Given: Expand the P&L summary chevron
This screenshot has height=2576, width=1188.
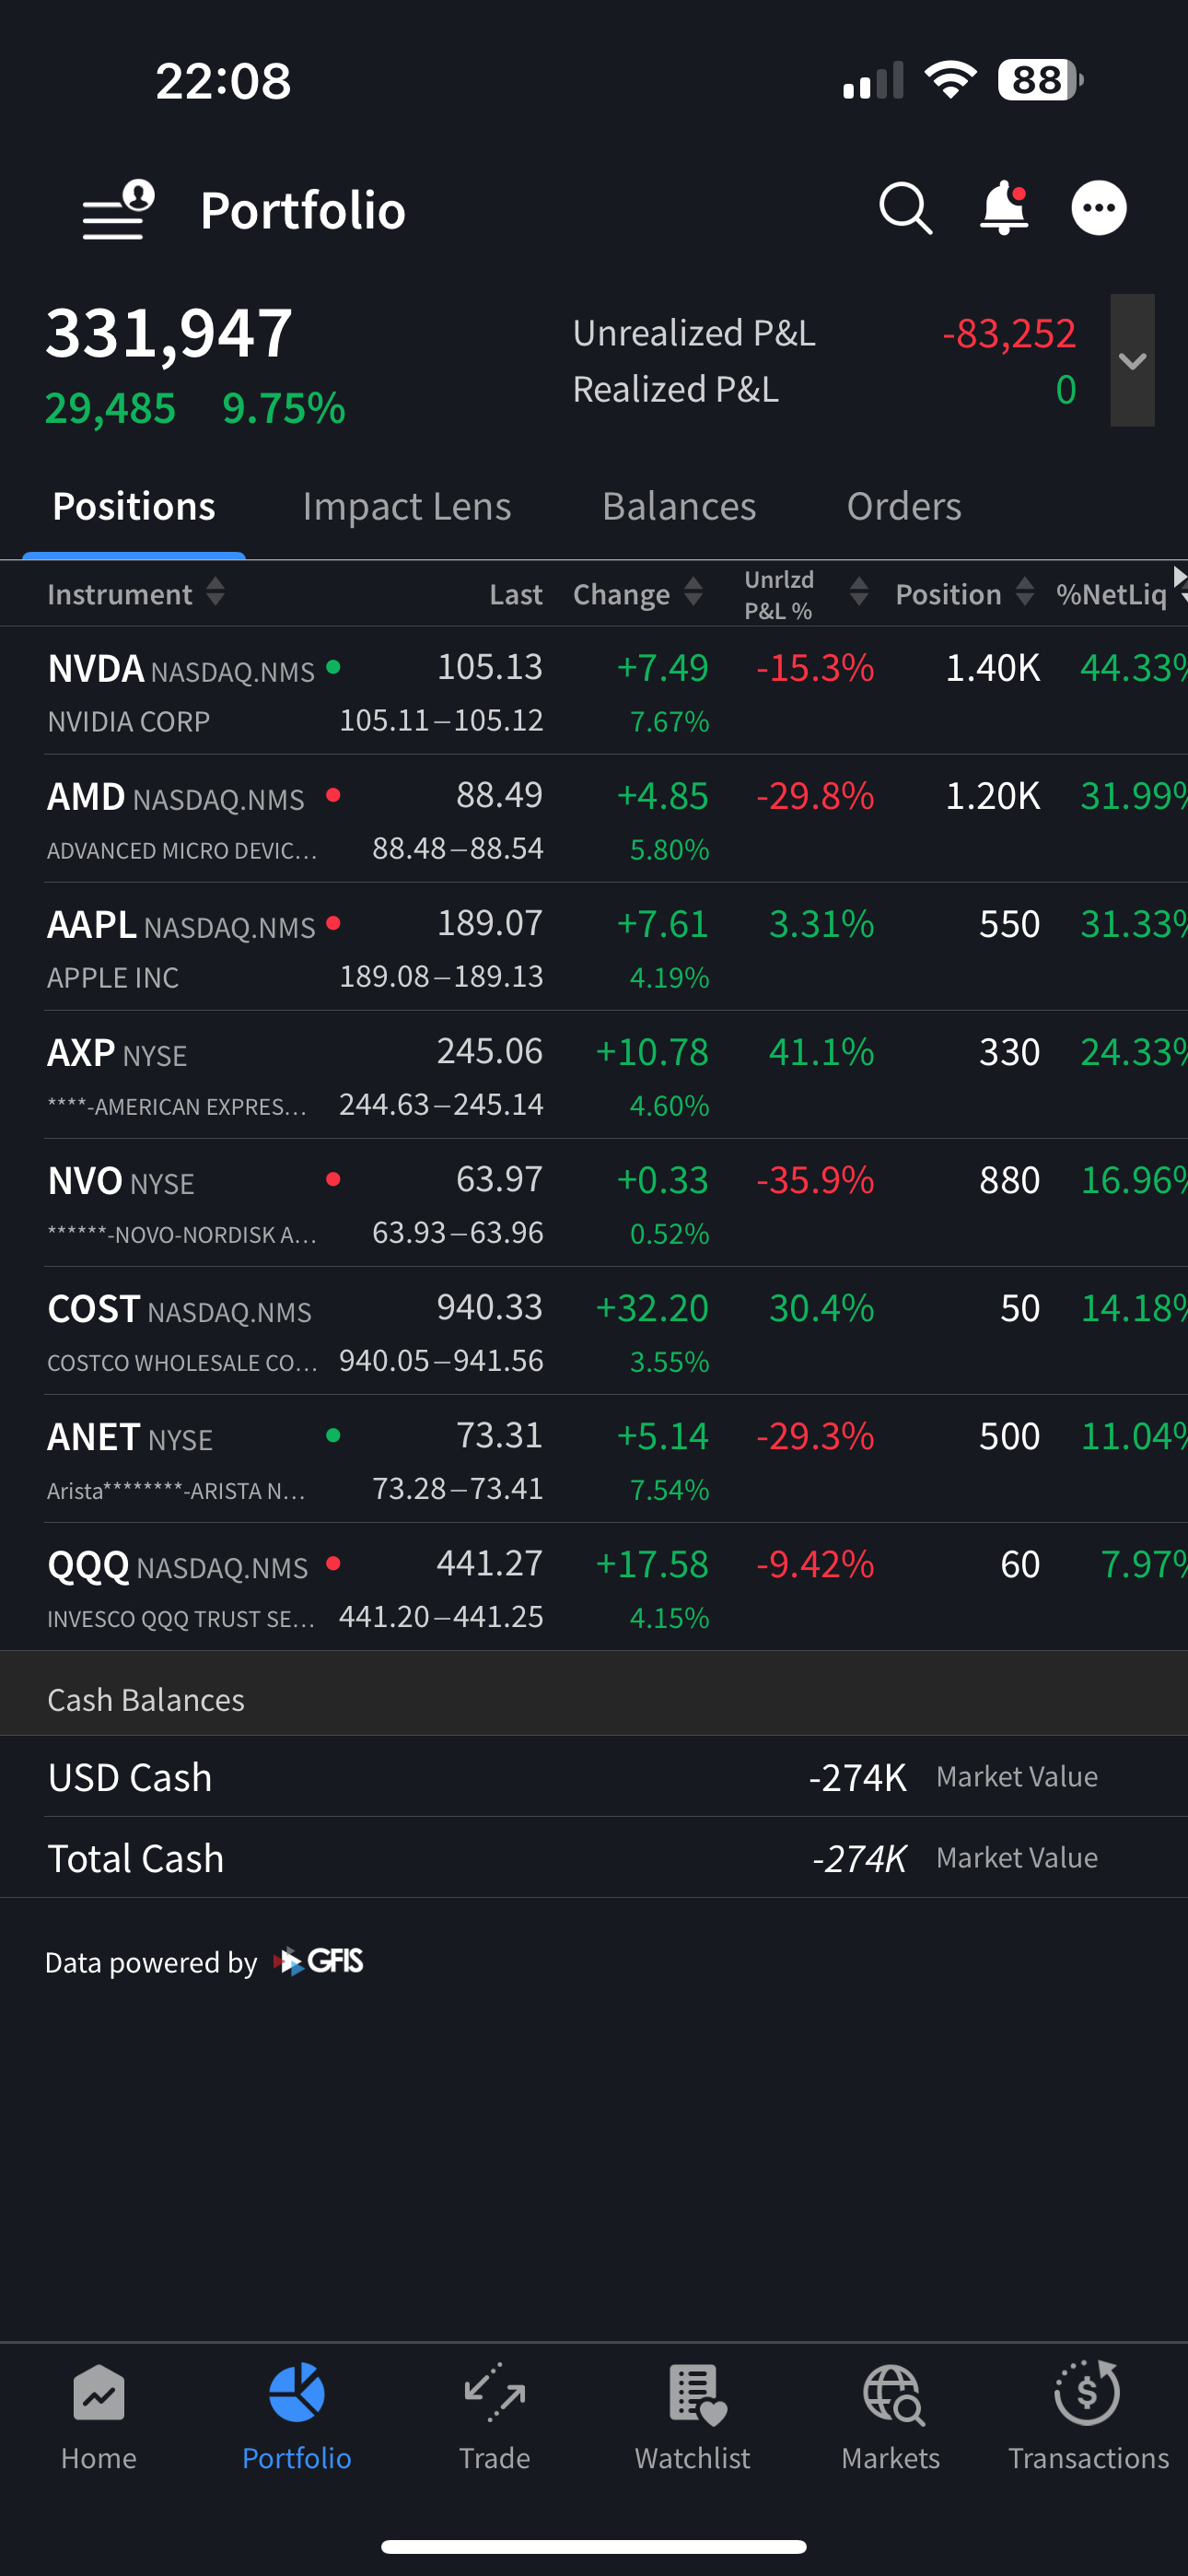Looking at the screenshot, I should (x=1132, y=361).
